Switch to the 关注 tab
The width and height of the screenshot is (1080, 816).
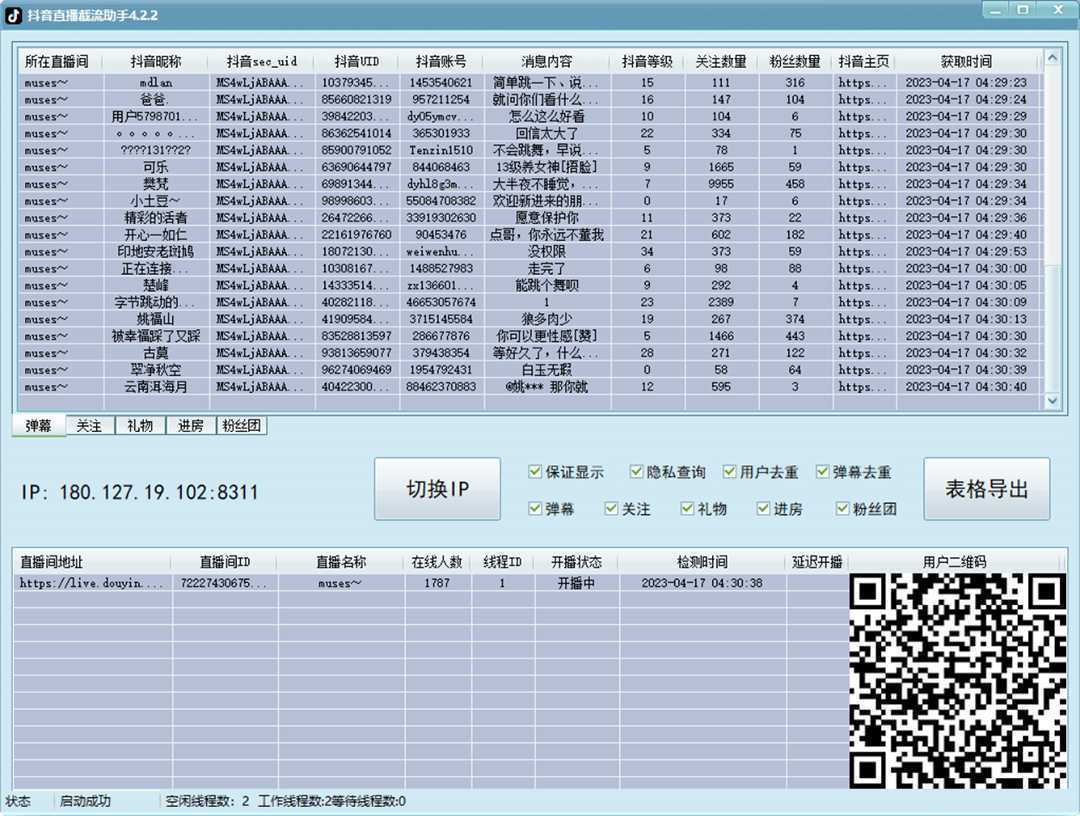click(90, 425)
